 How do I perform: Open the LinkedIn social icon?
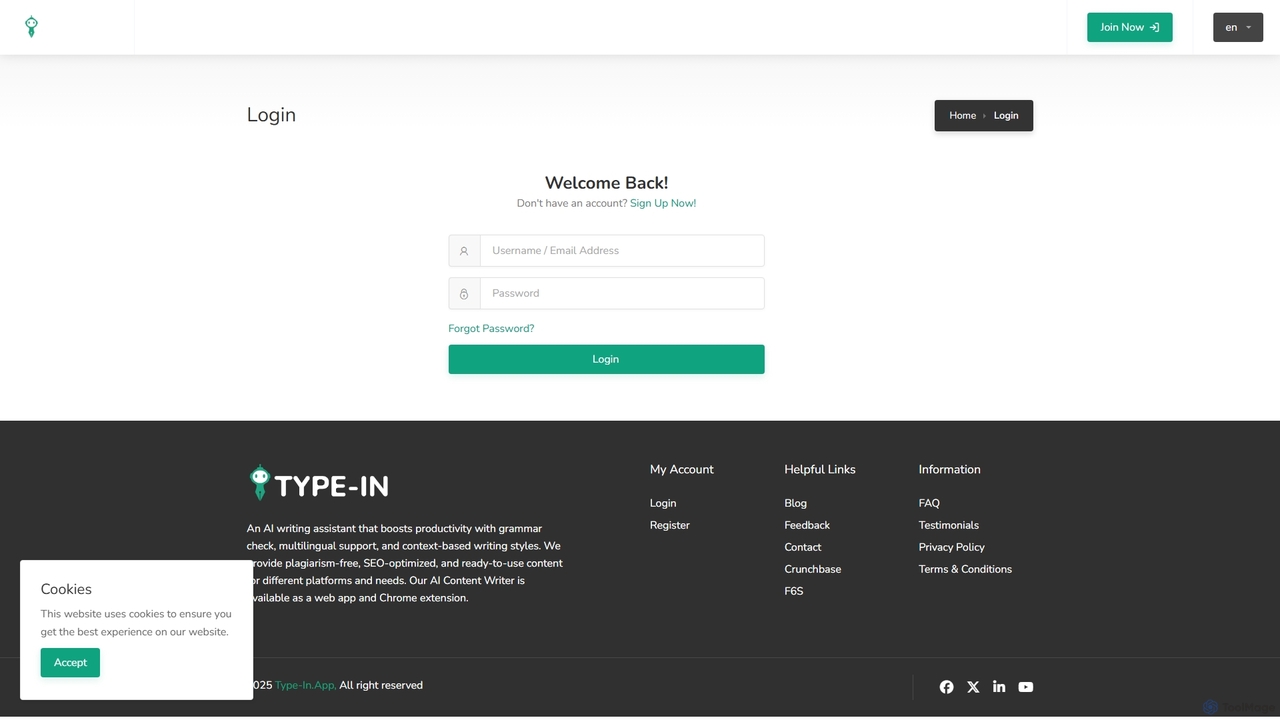(x=999, y=687)
